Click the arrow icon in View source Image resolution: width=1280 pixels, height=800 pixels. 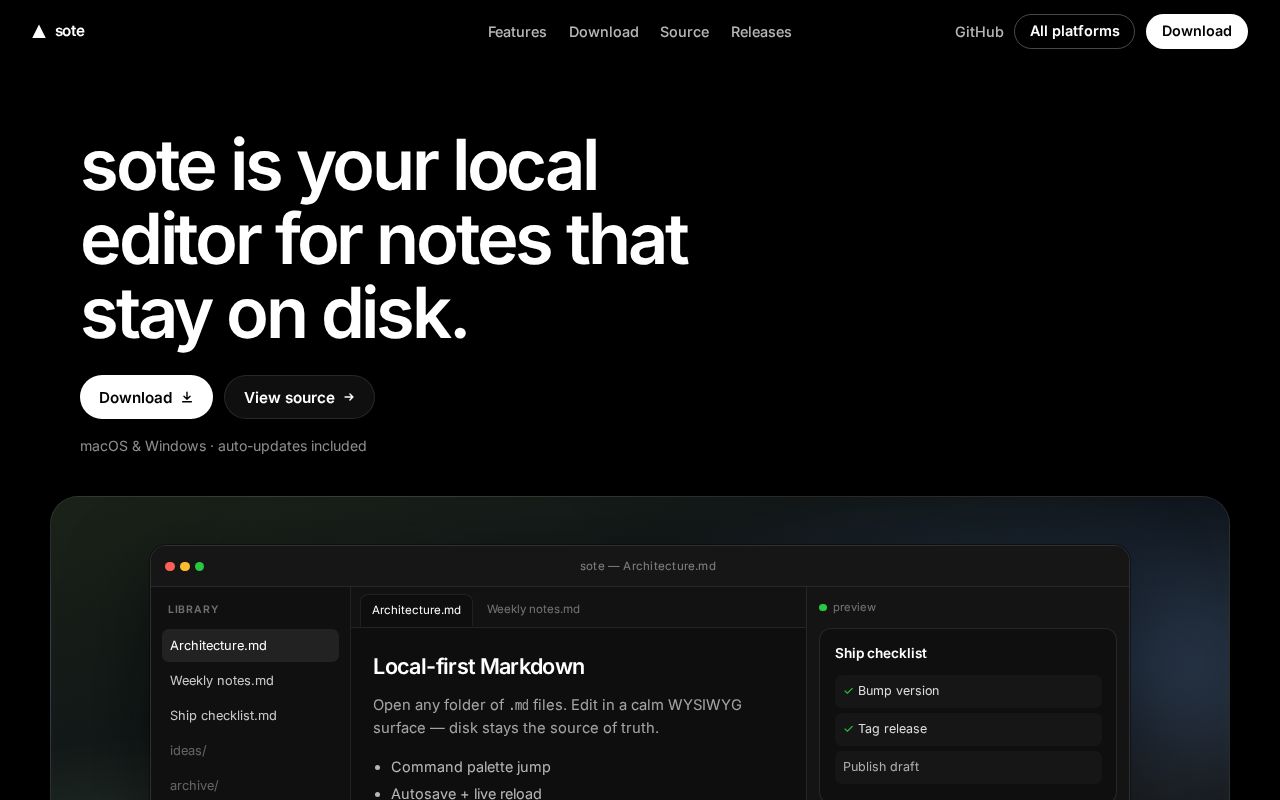(x=349, y=397)
